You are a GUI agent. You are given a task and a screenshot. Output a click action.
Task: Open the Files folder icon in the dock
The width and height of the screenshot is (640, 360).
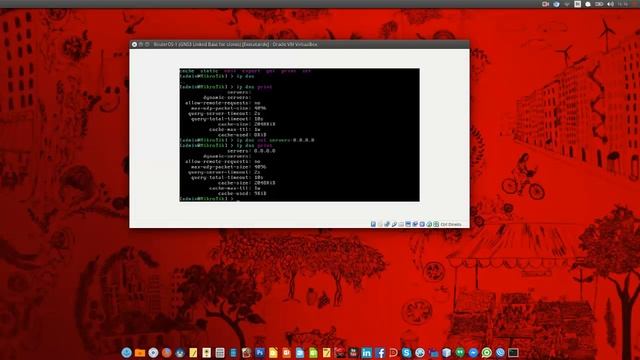click(140, 353)
